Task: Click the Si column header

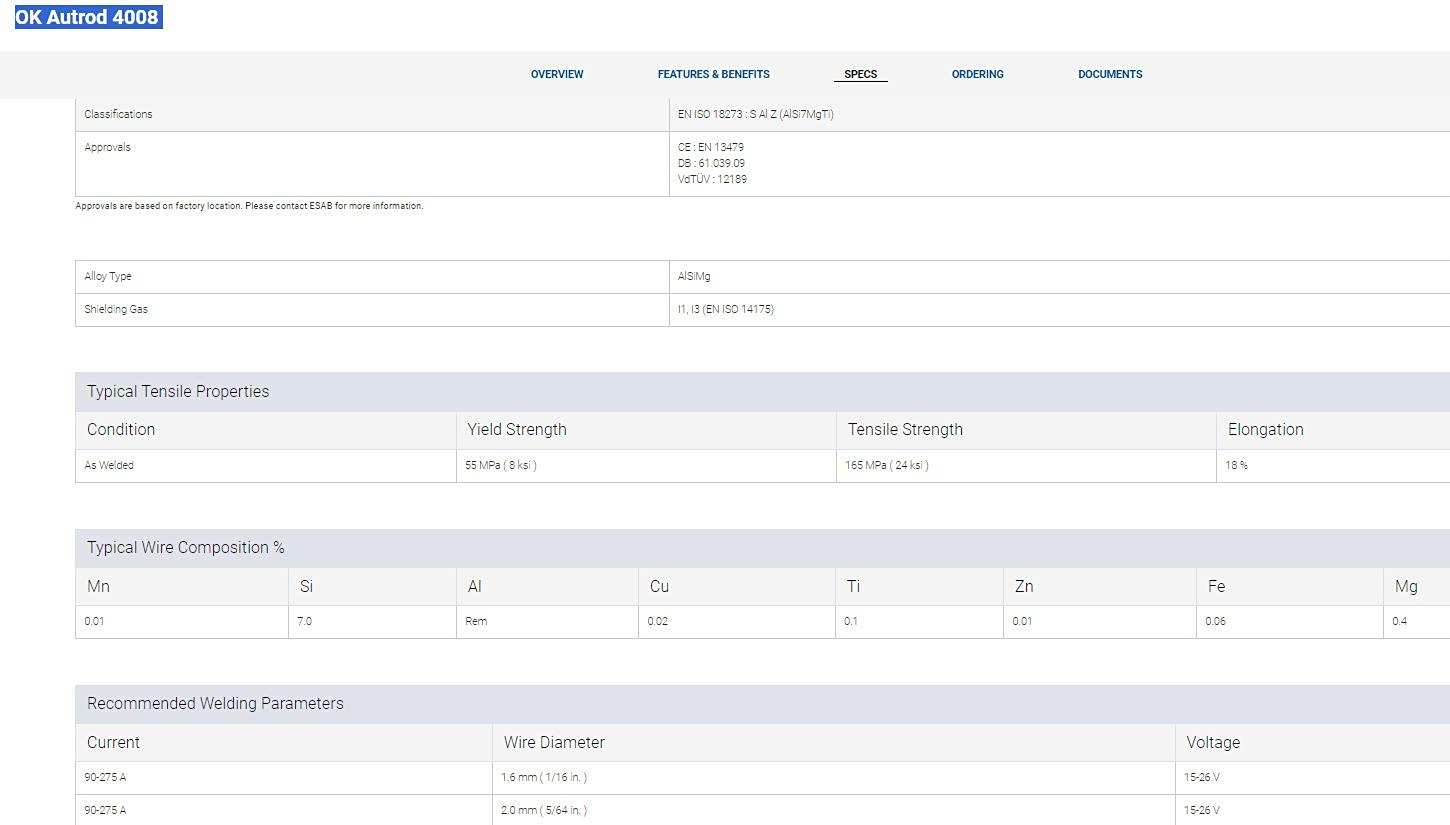Action: pos(306,586)
